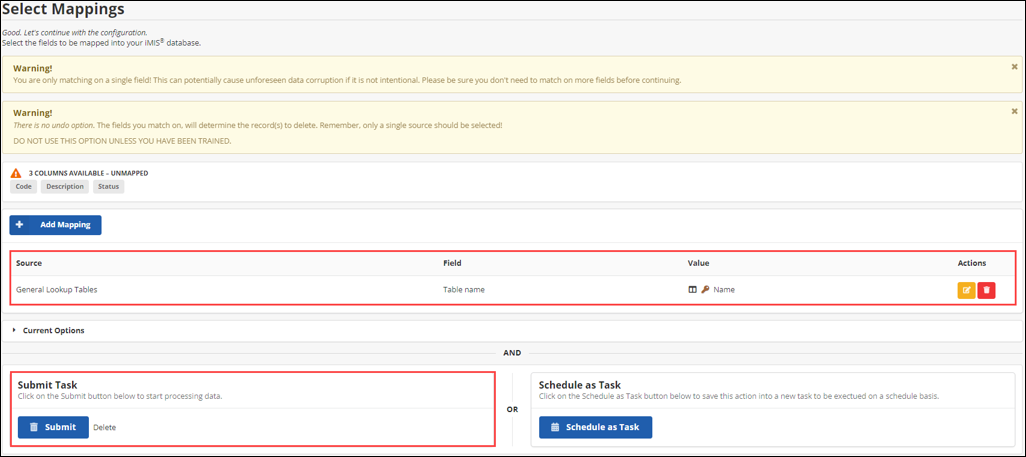This screenshot has width=1026, height=457.
Task: Select the unmapped Code column tag
Action: [24, 187]
